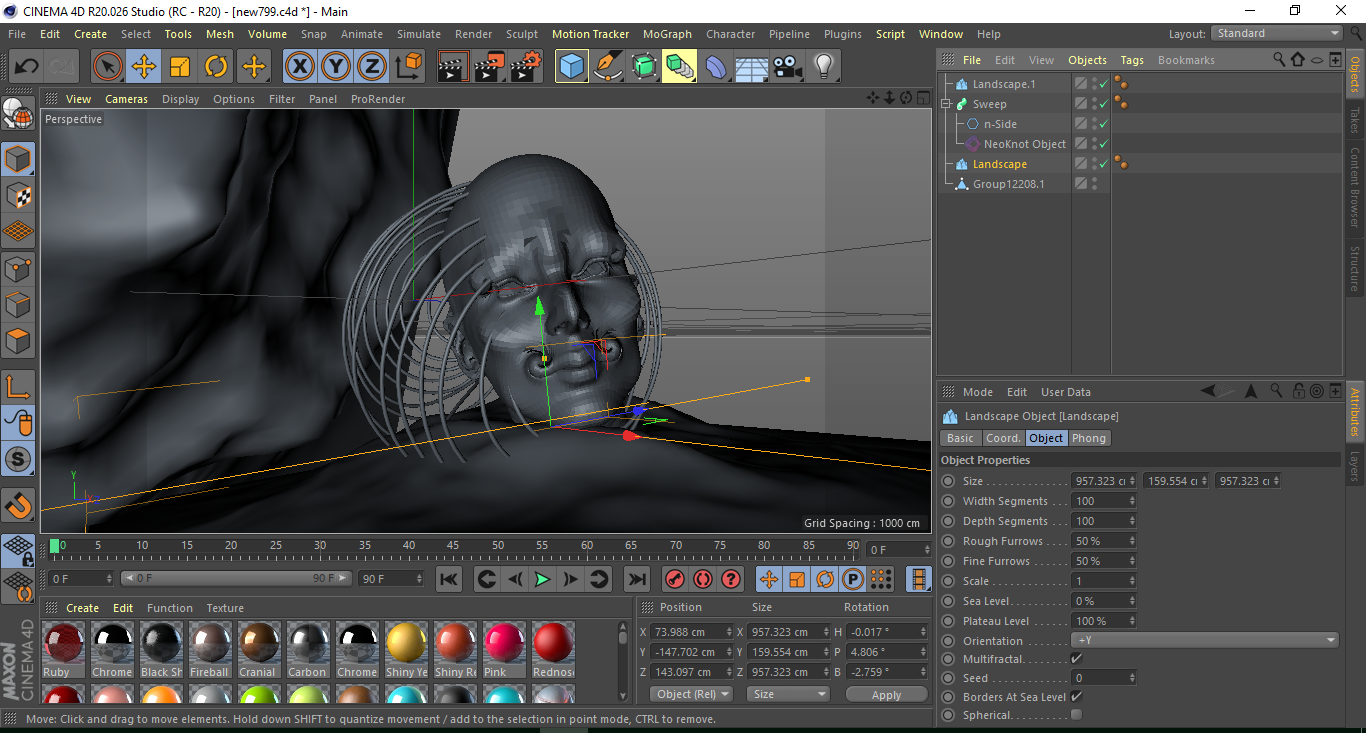Select NeoKnot Object in tree

tap(1024, 144)
